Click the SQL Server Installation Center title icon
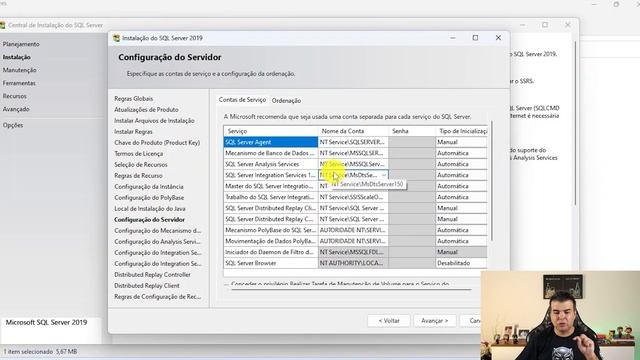Image resolution: width=640 pixels, height=360 pixels. 2,25
